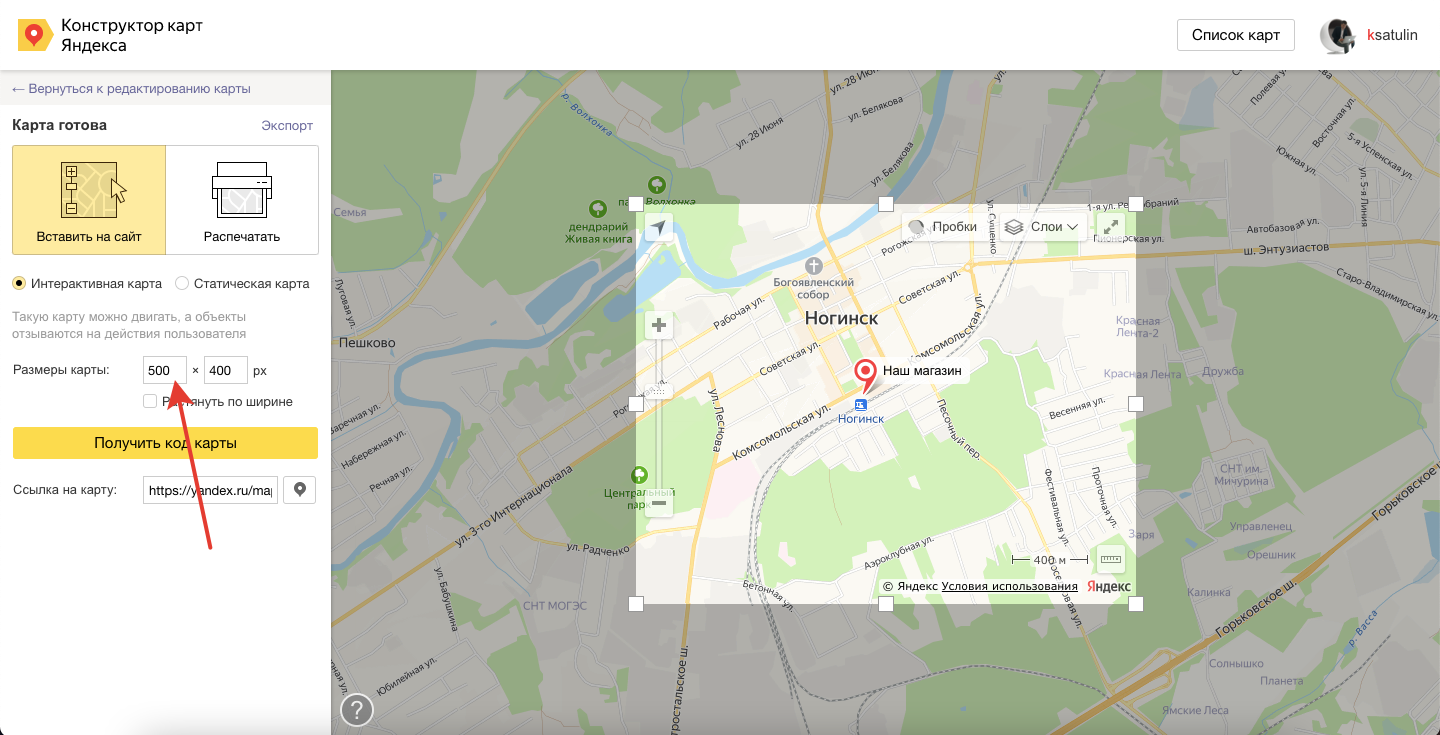The image size is (1440, 735).
Task: Click the top-left map resize handle
Action: (636, 204)
